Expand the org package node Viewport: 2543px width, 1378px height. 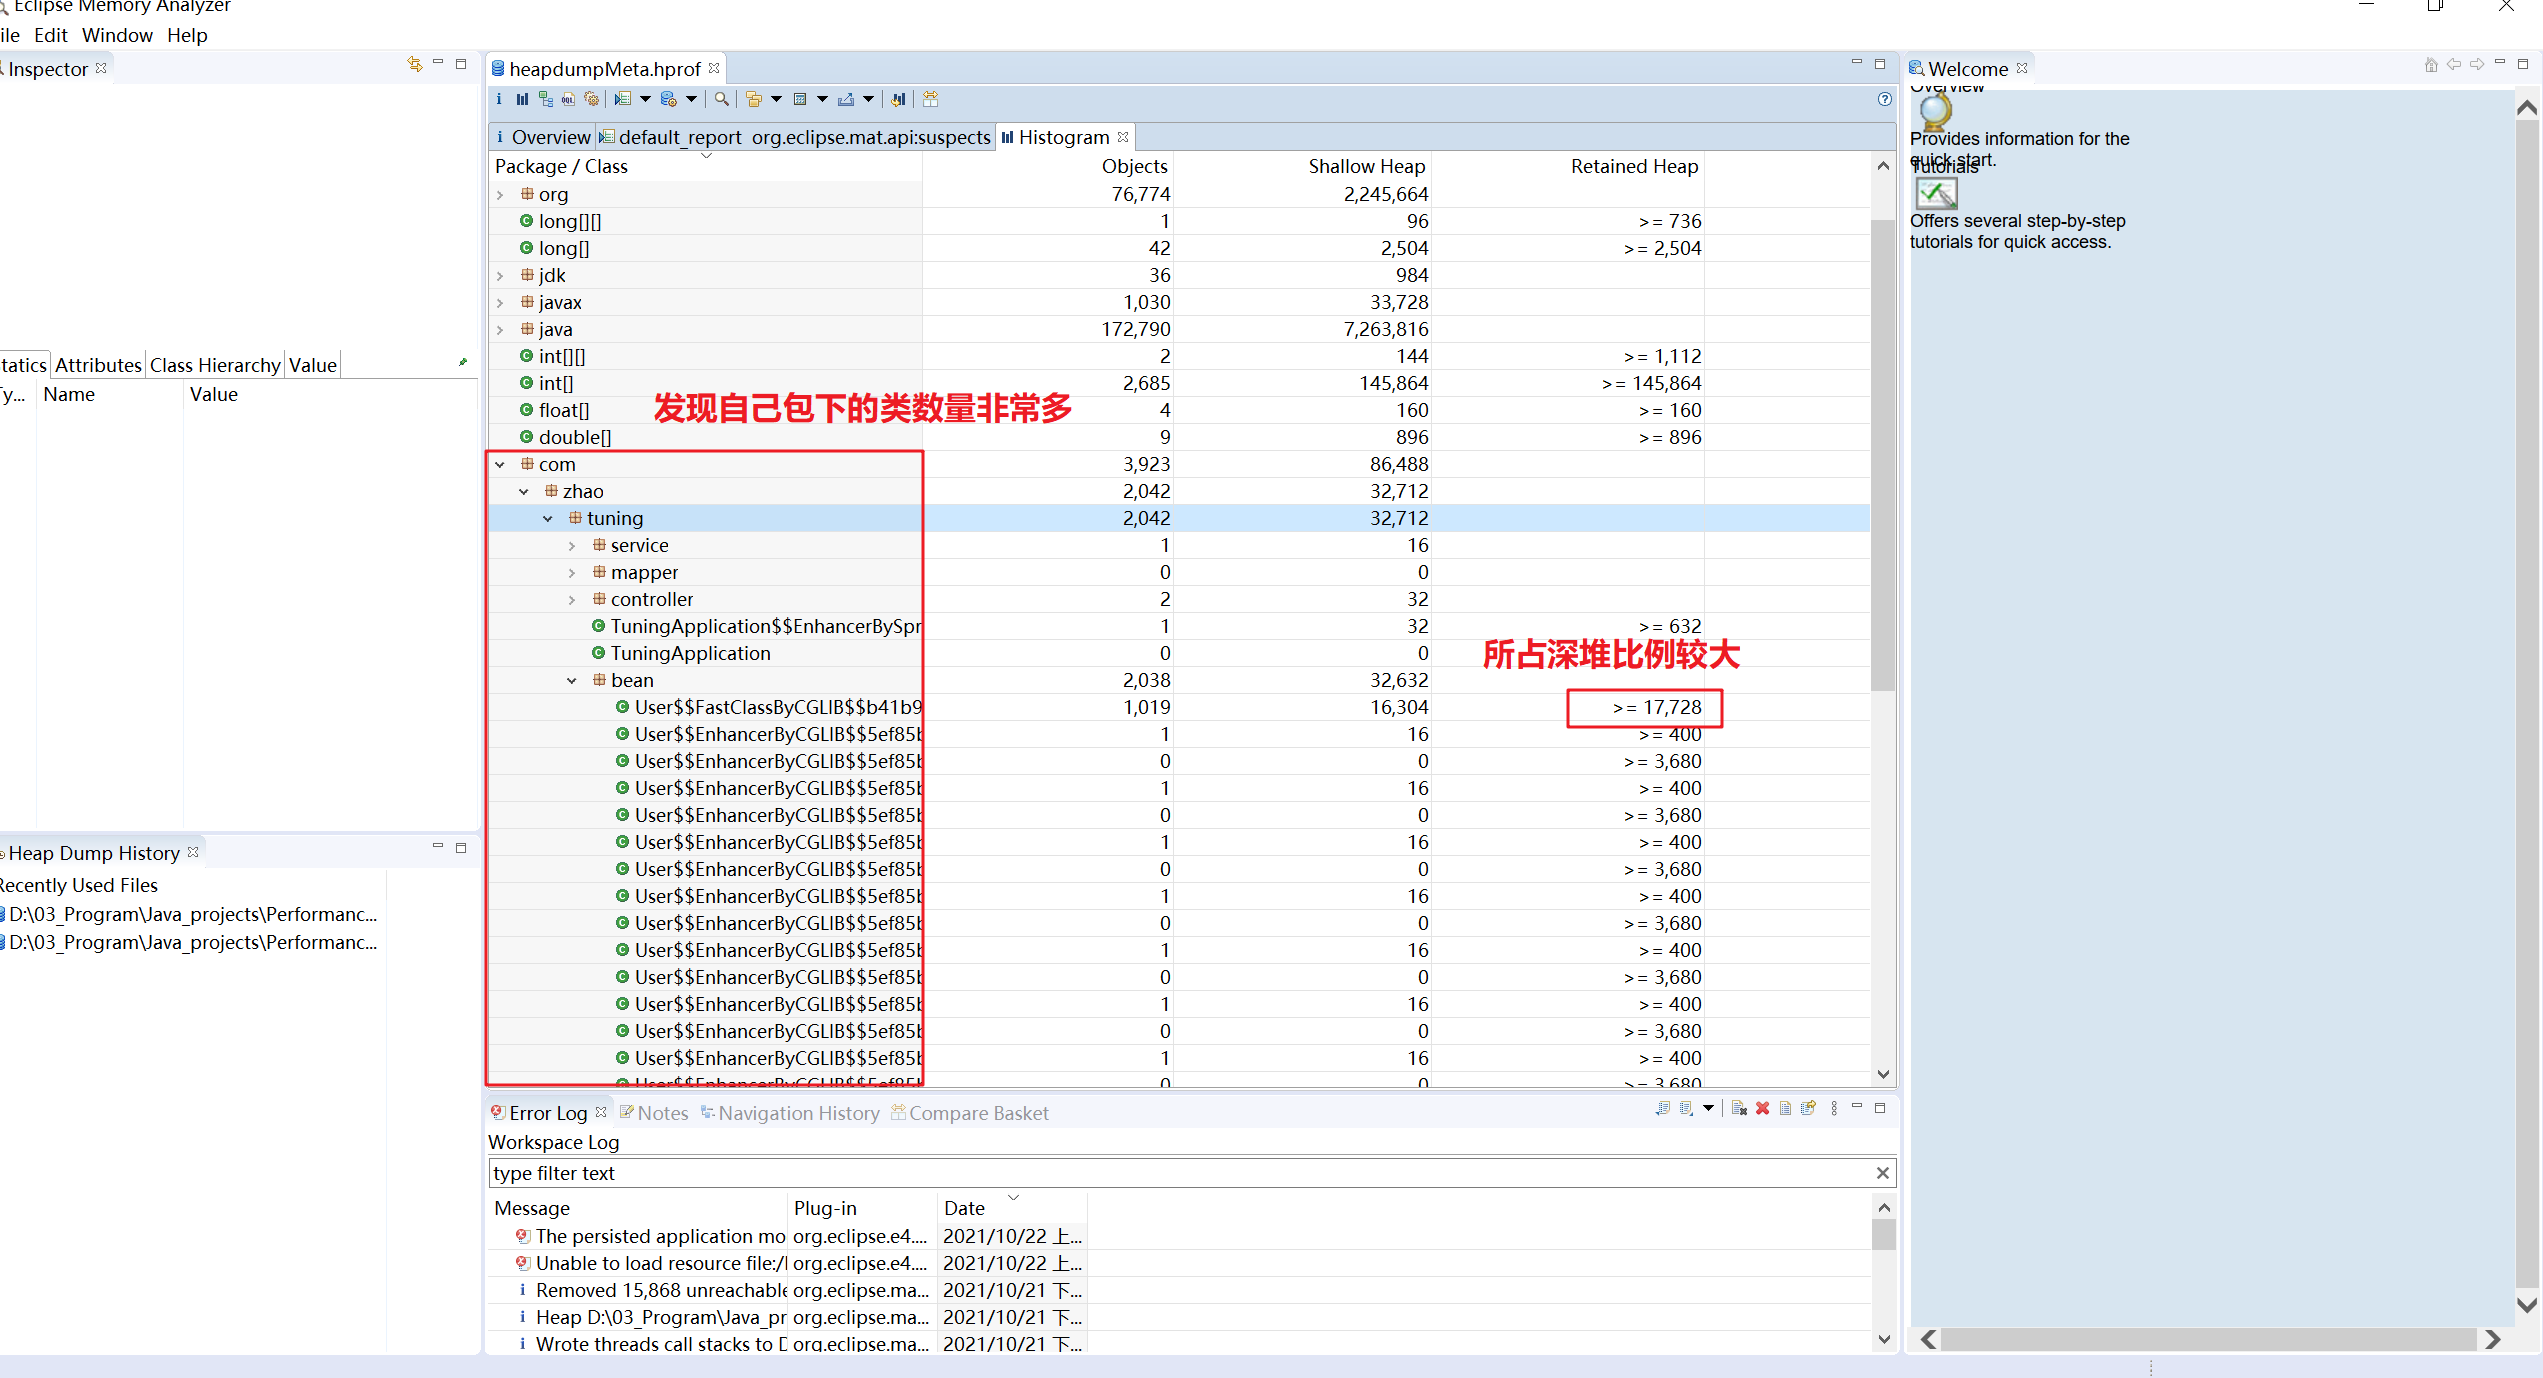point(500,195)
